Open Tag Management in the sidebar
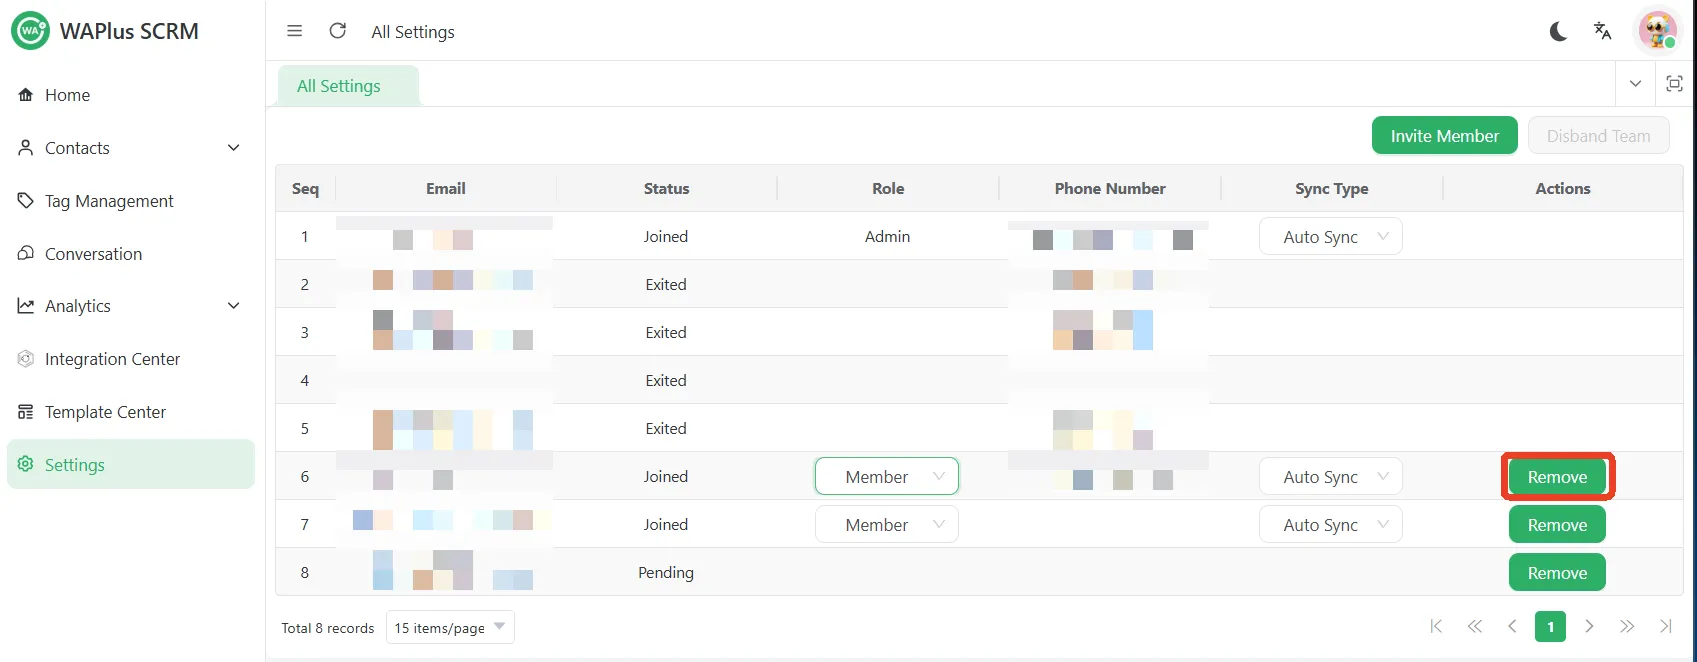1697x662 pixels. 109,201
